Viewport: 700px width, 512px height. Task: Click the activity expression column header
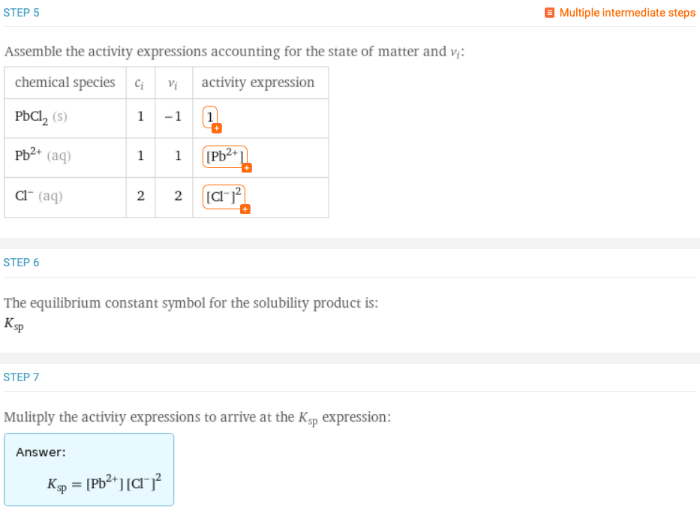coord(258,82)
